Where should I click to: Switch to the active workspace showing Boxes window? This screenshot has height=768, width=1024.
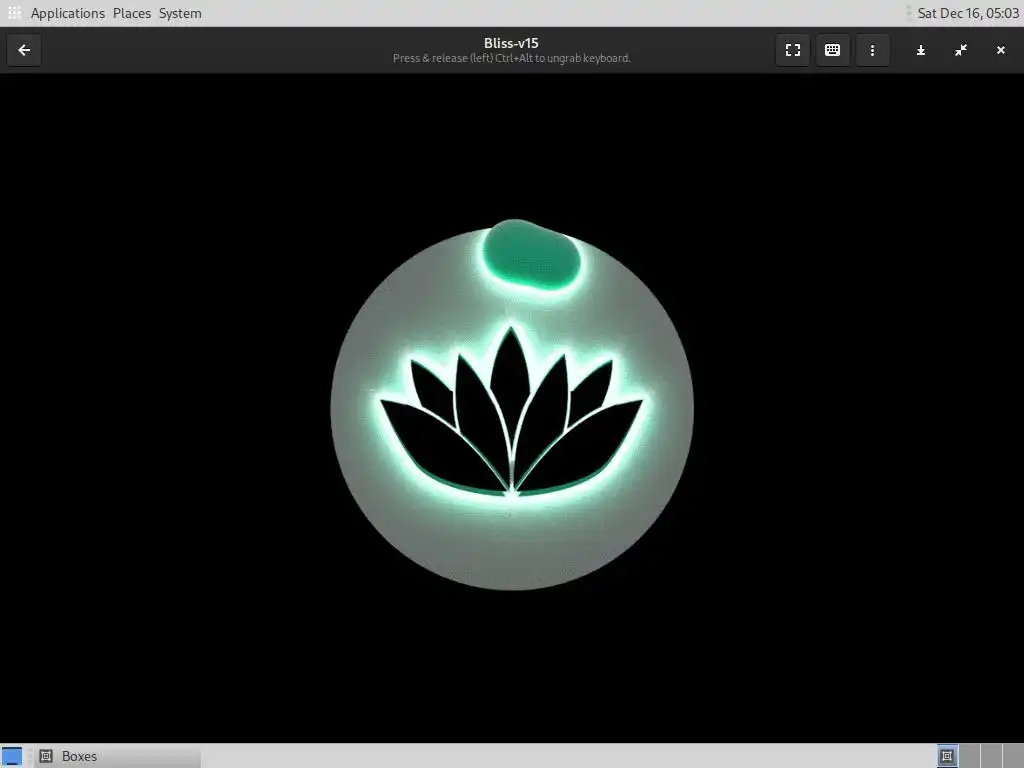pos(947,756)
